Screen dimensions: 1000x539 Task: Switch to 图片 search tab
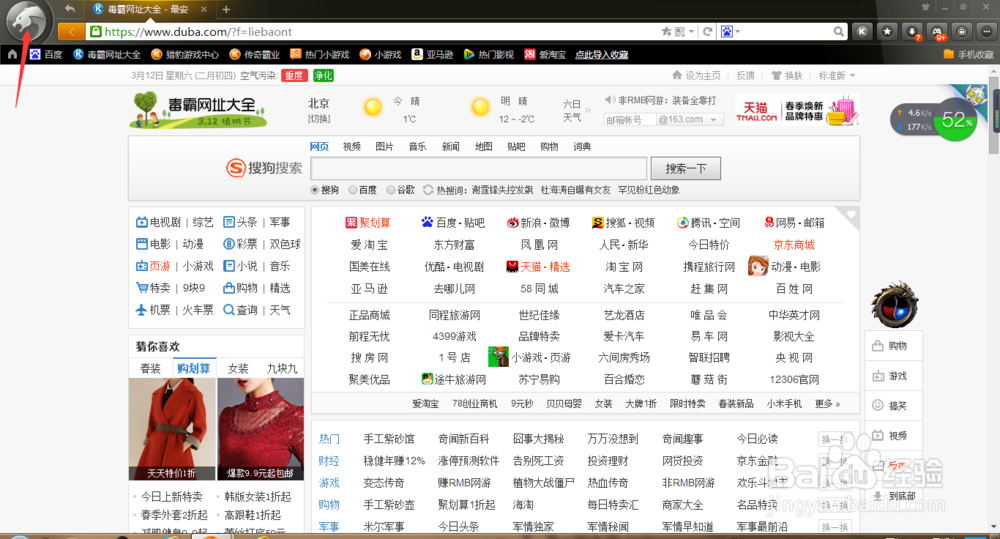(384, 146)
